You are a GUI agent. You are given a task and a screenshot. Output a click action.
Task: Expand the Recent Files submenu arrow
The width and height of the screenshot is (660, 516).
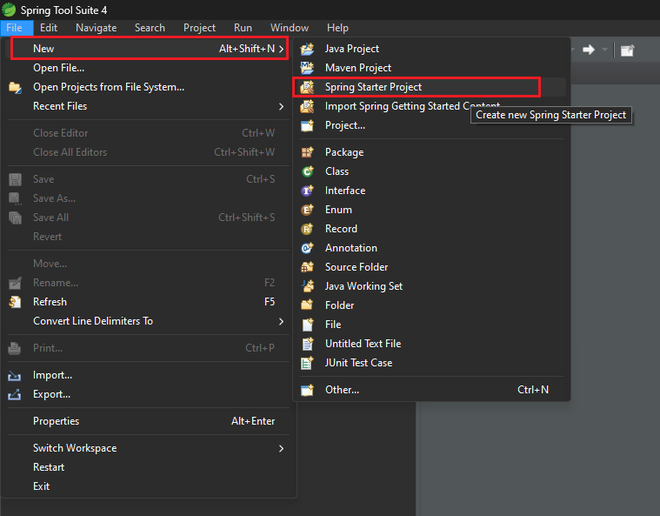281,106
